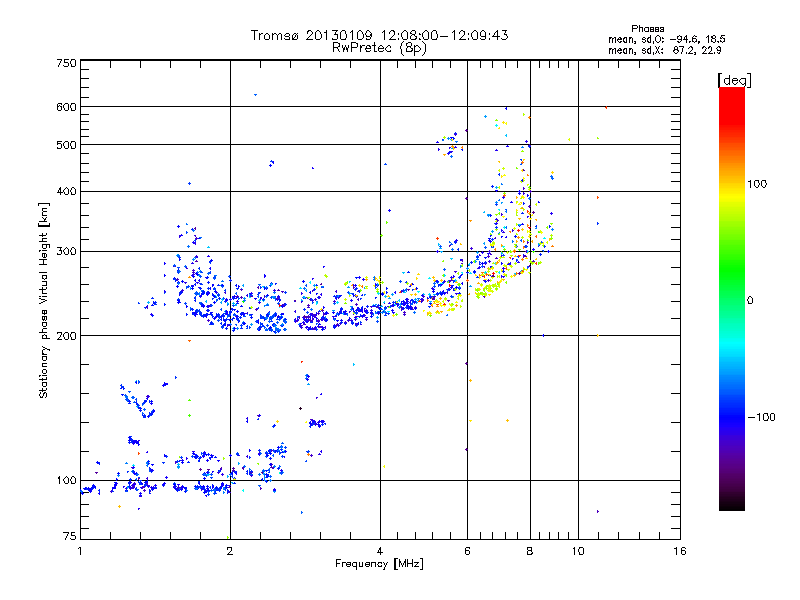This screenshot has width=800, height=600.
Task: Click the '100' height axis tick label
Action: [x=66, y=481]
